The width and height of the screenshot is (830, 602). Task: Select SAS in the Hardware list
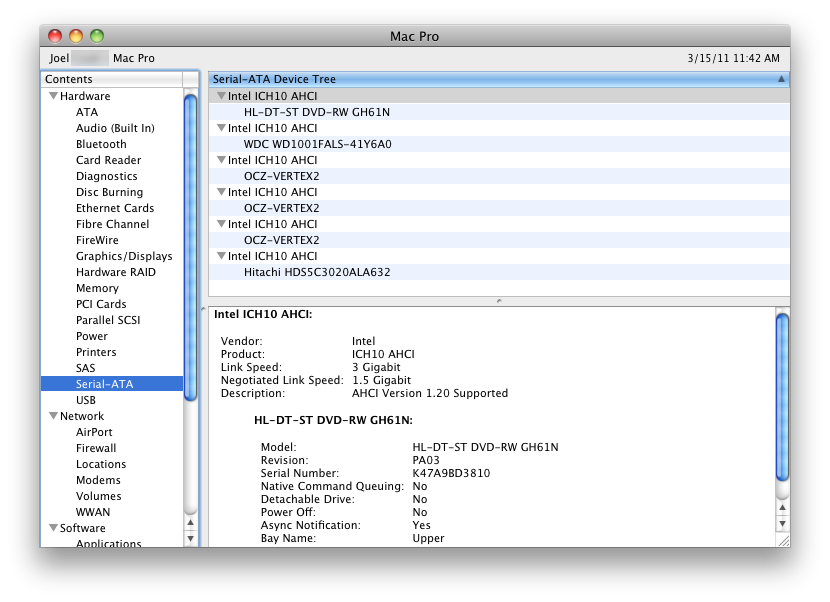tap(85, 368)
